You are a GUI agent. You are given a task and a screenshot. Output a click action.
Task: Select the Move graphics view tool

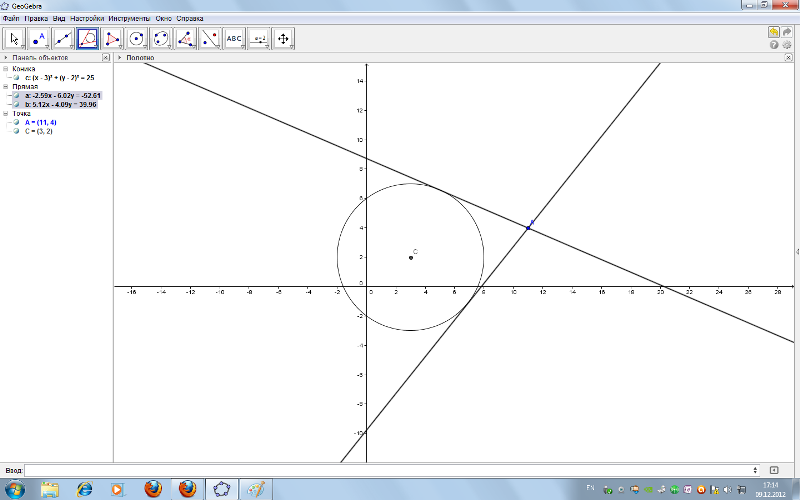point(283,39)
